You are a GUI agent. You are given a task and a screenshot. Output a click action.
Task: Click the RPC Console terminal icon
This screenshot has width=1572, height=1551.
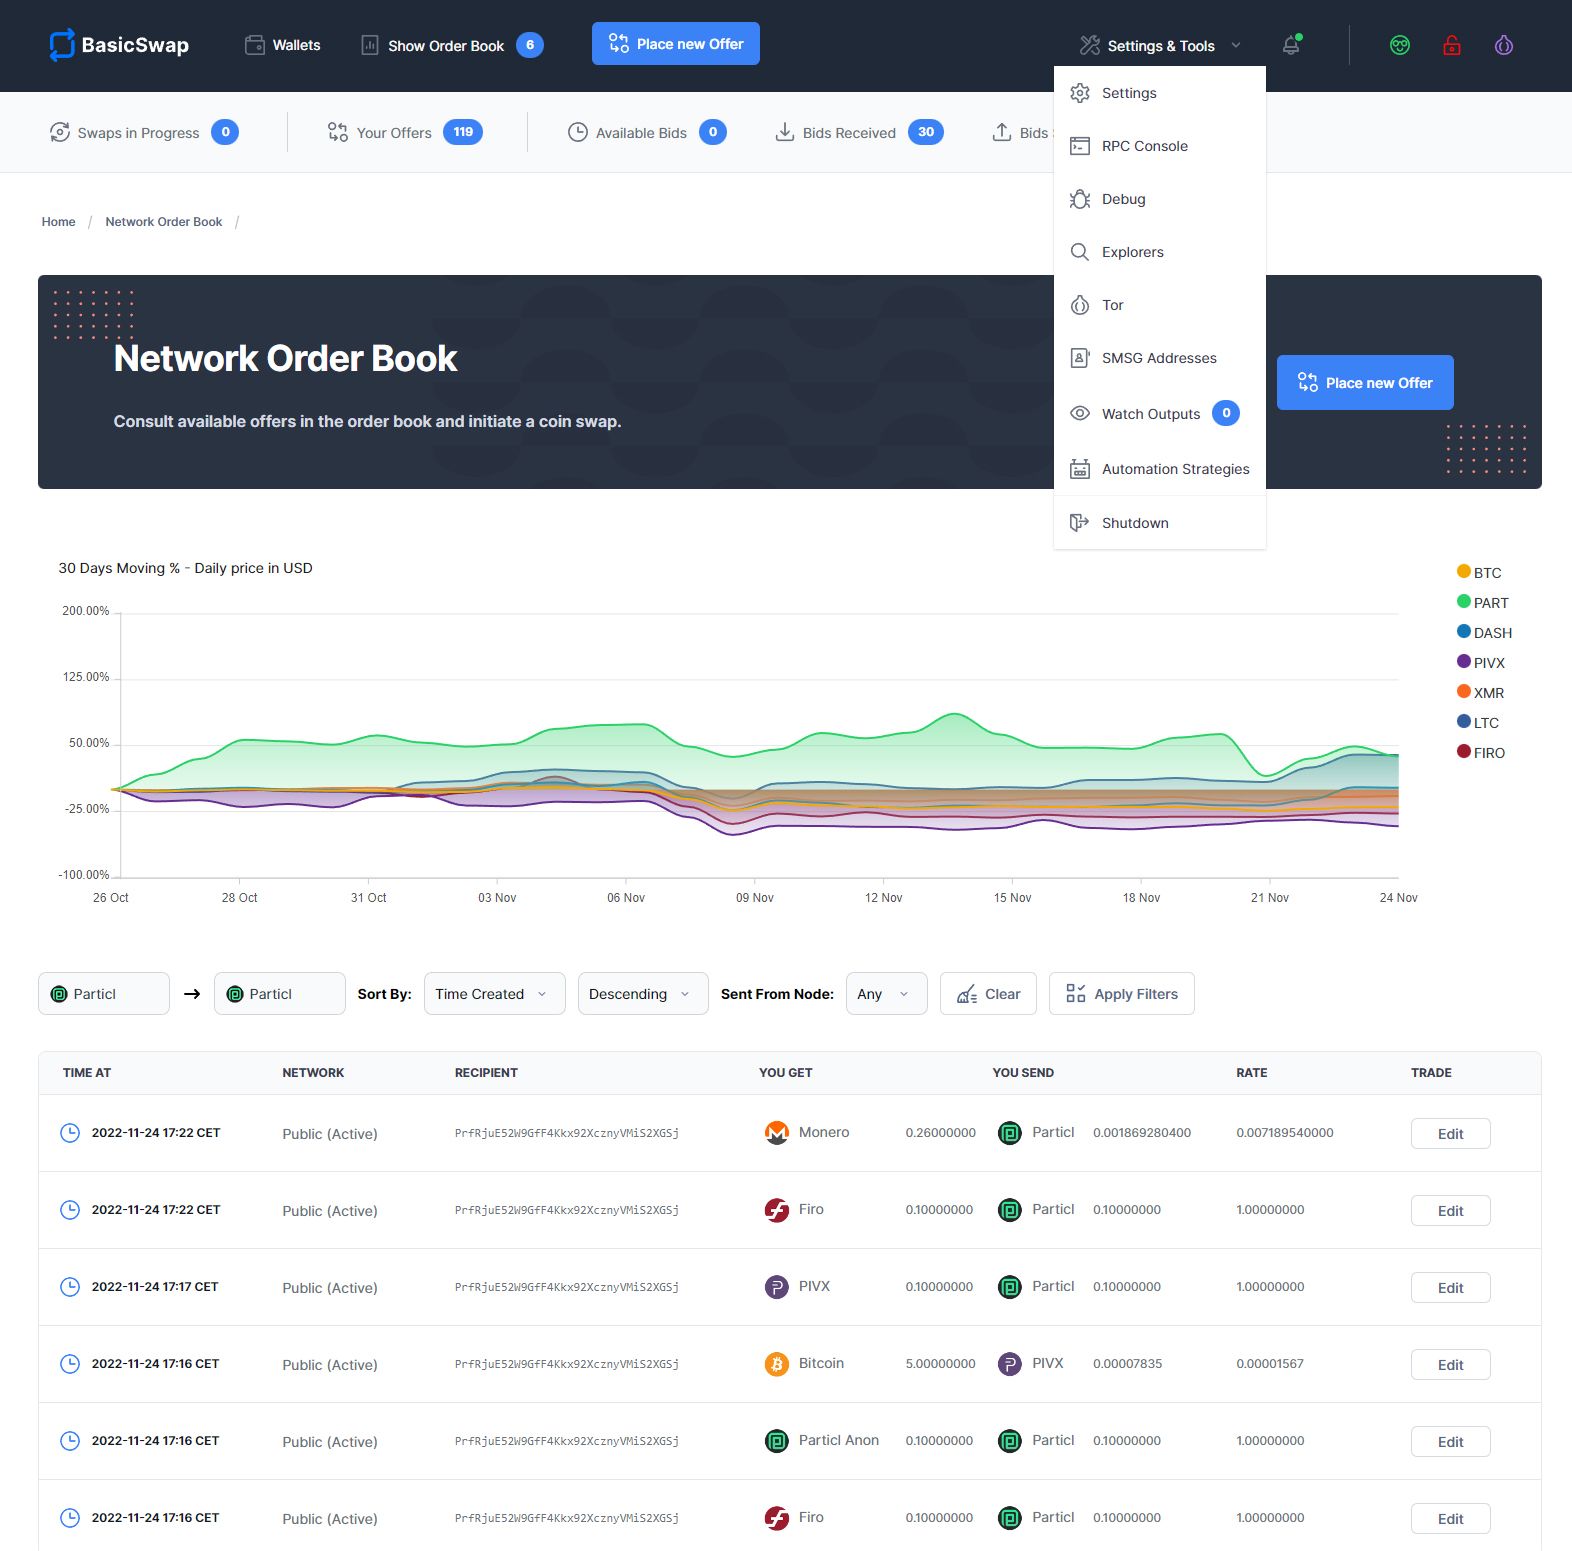tap(1080, 146)
